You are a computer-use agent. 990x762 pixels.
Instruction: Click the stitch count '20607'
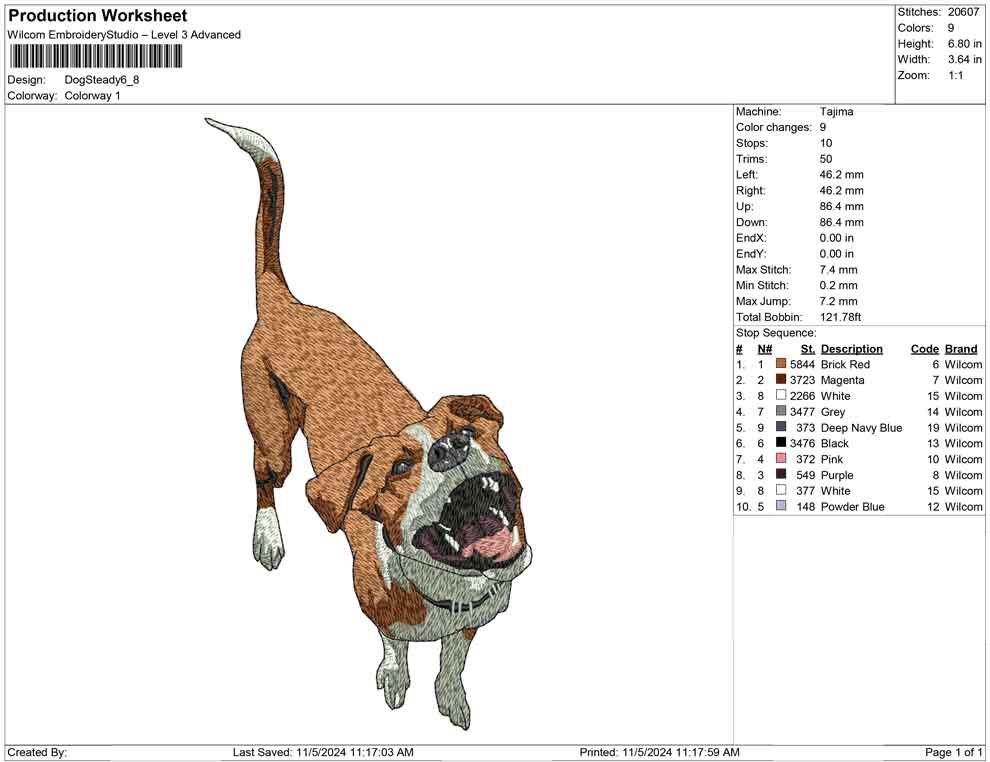(x=963, y=12)
